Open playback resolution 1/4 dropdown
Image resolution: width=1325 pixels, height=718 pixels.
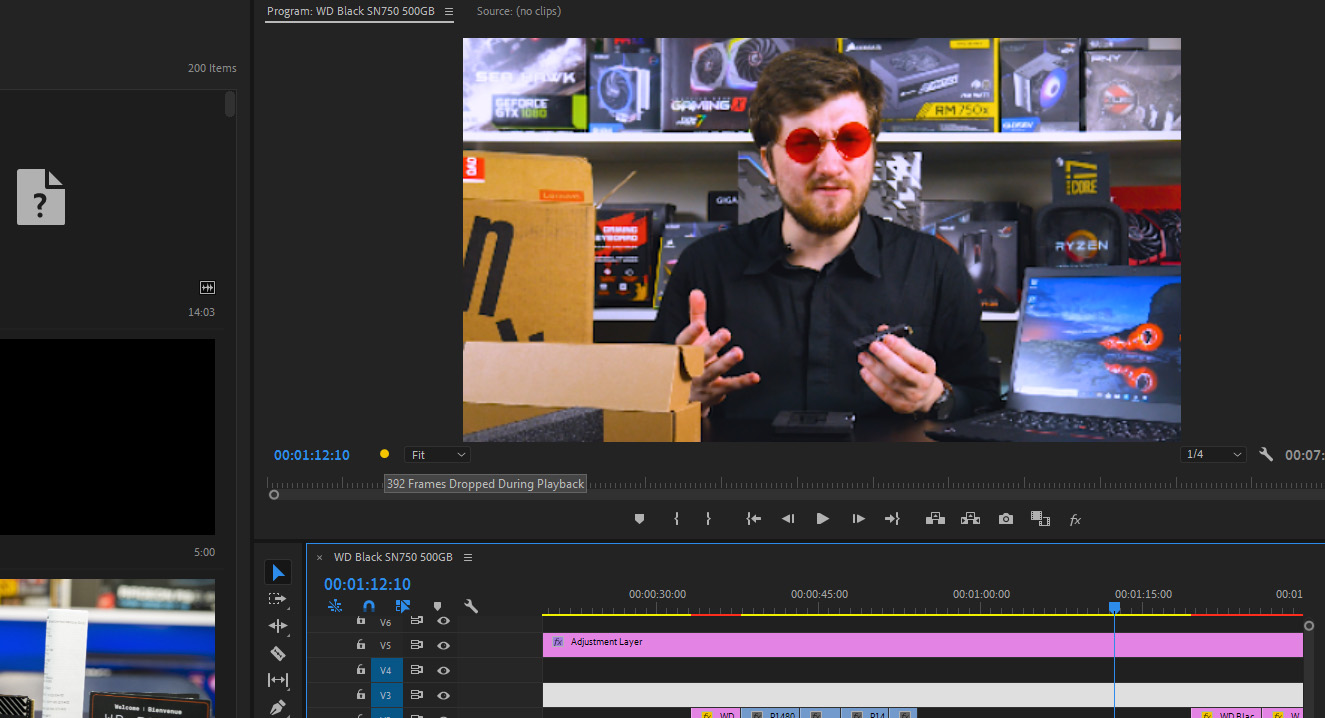click(1213, 455)
